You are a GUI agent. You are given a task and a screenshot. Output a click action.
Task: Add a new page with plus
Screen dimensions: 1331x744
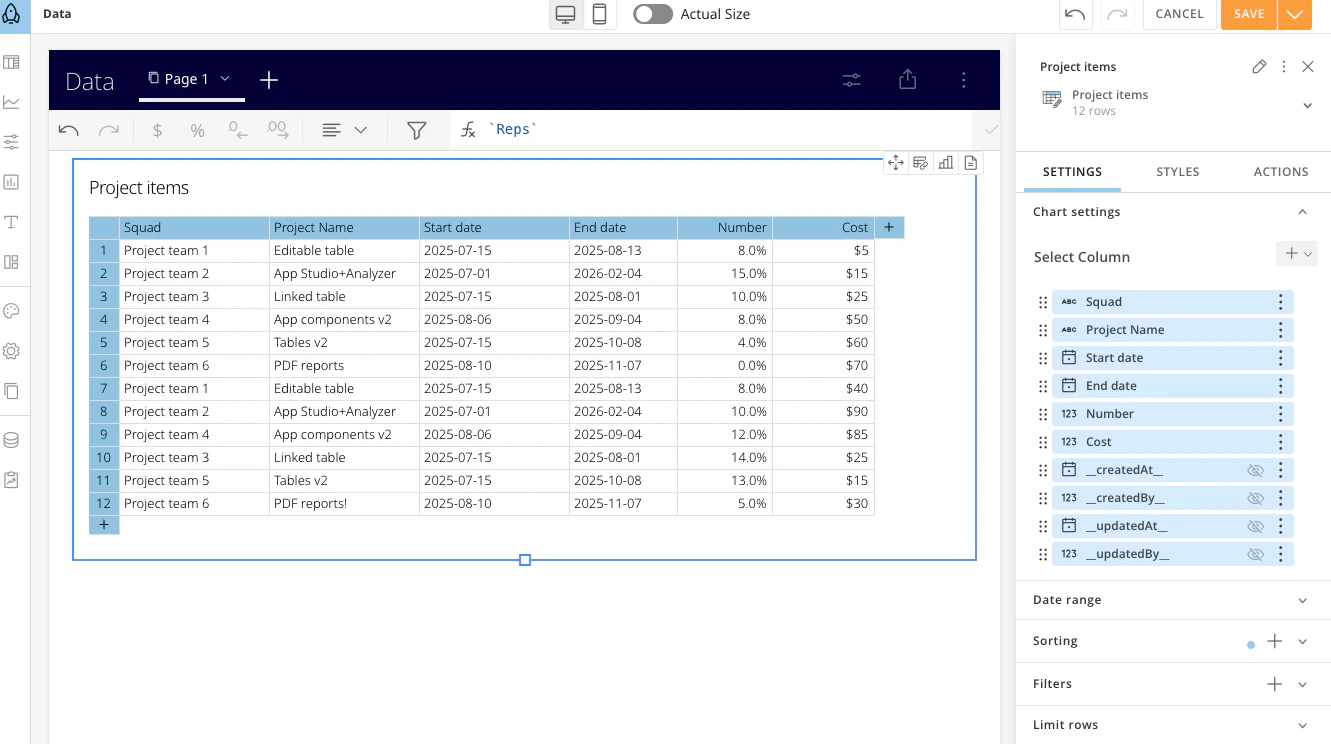pyautogui.click(x=269, y=80)
